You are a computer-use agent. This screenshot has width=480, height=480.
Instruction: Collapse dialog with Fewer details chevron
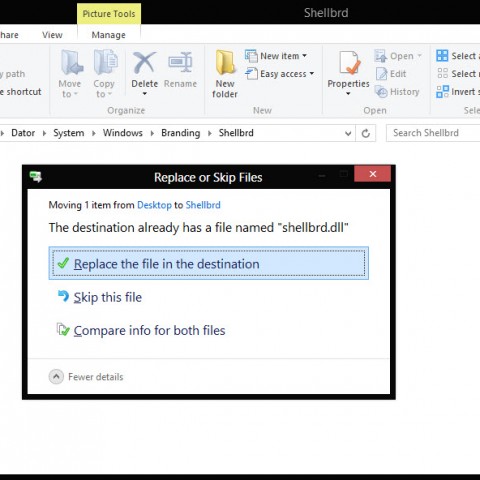click(56, 377)
